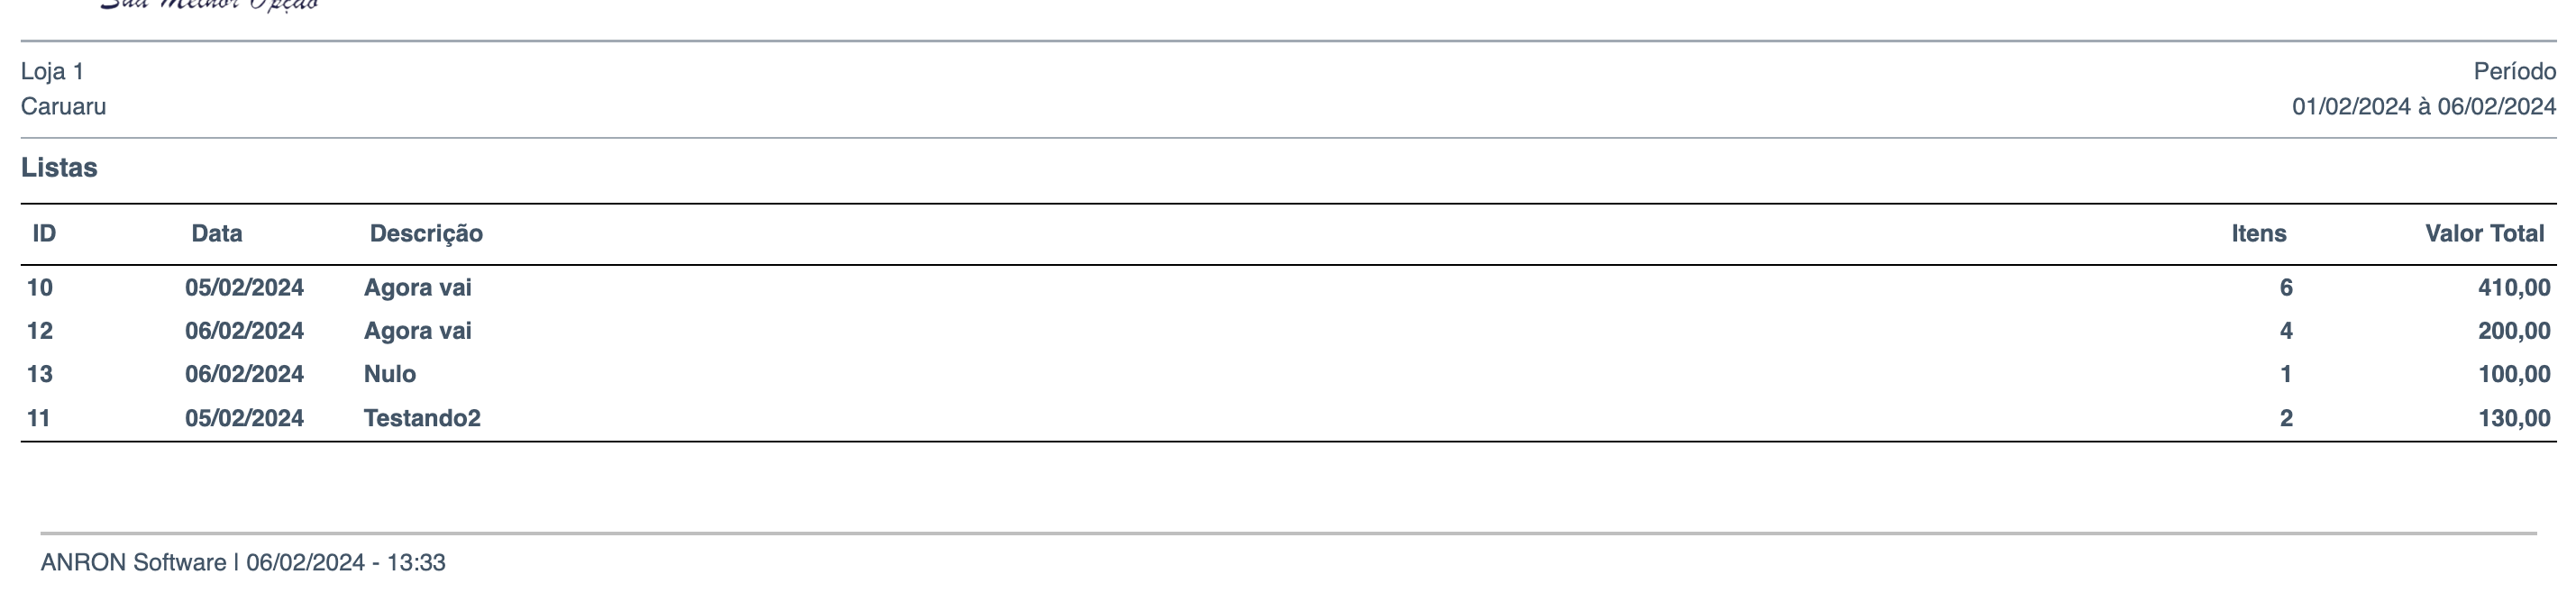Click the Listas section heading

pyautogui.click(x=59, y=168)
